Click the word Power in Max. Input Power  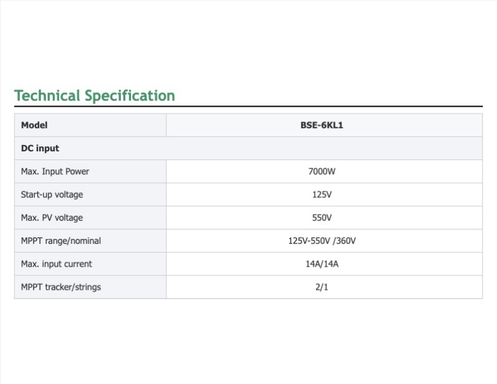coord(77,171)
